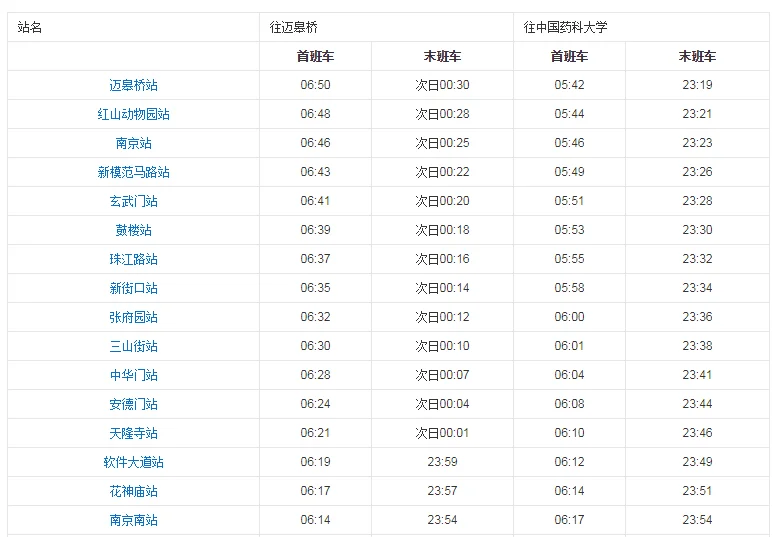This screenshot has width=784, height=537.
Task: Select 06:14 in the 南京南站 row
Action: click(x=316, y=520)
